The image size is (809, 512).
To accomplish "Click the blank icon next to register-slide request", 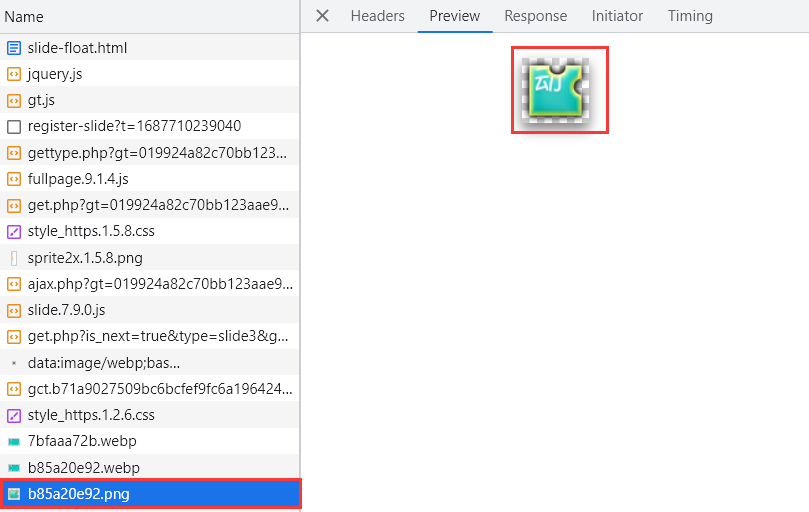I will (x=14, y=126).
